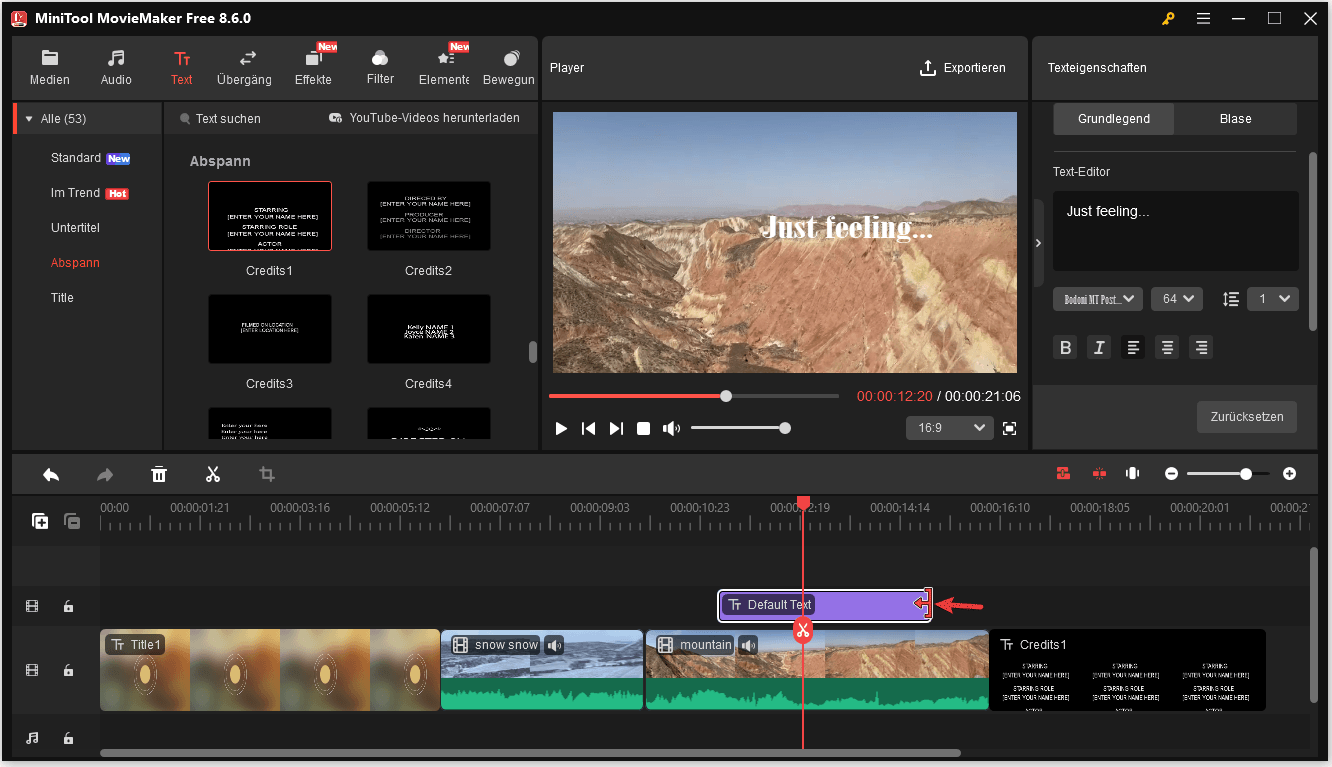Open the Bodoni MT Post font dropdown
The width and height of the screenshot is (1332, 767).
1097,298
